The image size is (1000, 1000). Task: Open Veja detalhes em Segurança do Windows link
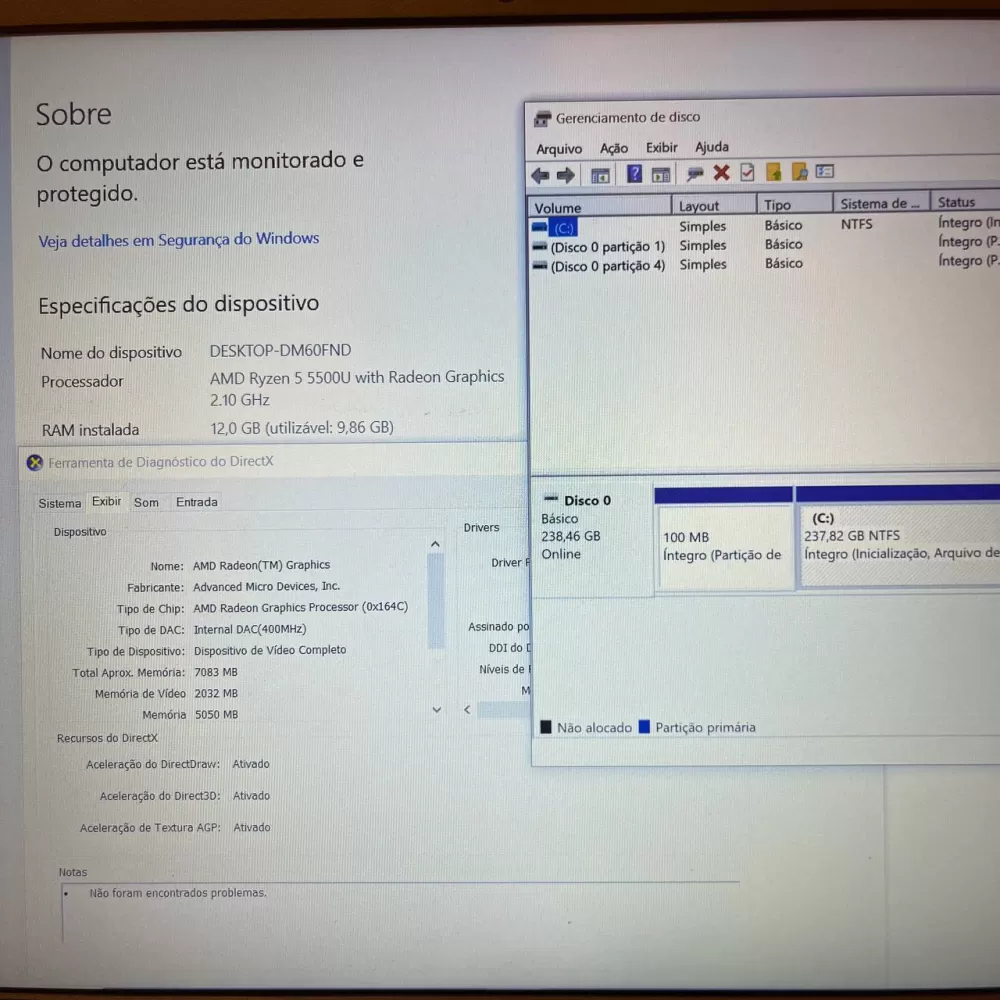(179, 240)
